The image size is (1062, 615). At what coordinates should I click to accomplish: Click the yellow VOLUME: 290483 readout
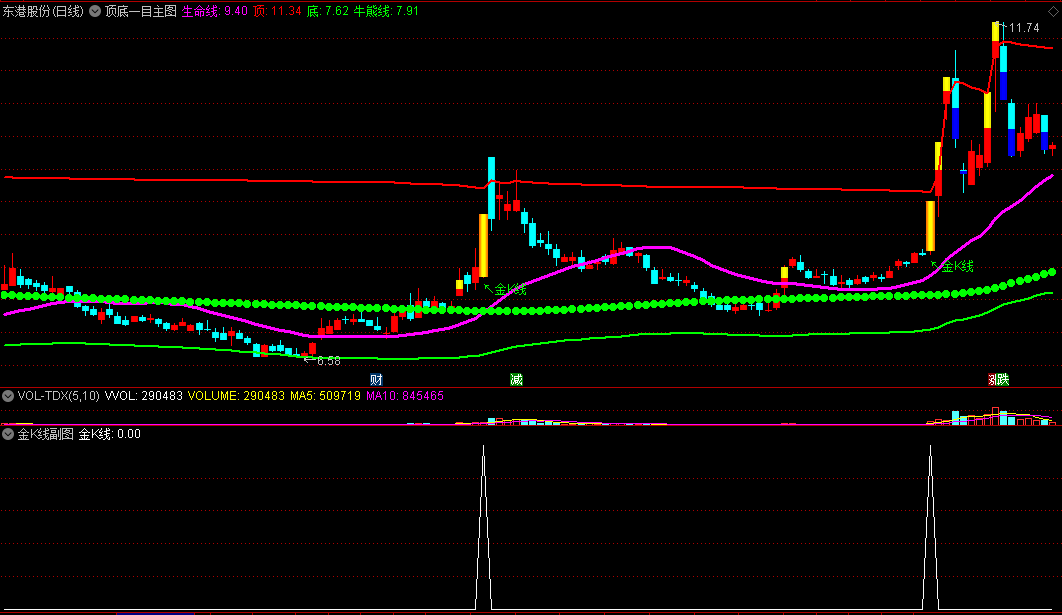[236, 396]
